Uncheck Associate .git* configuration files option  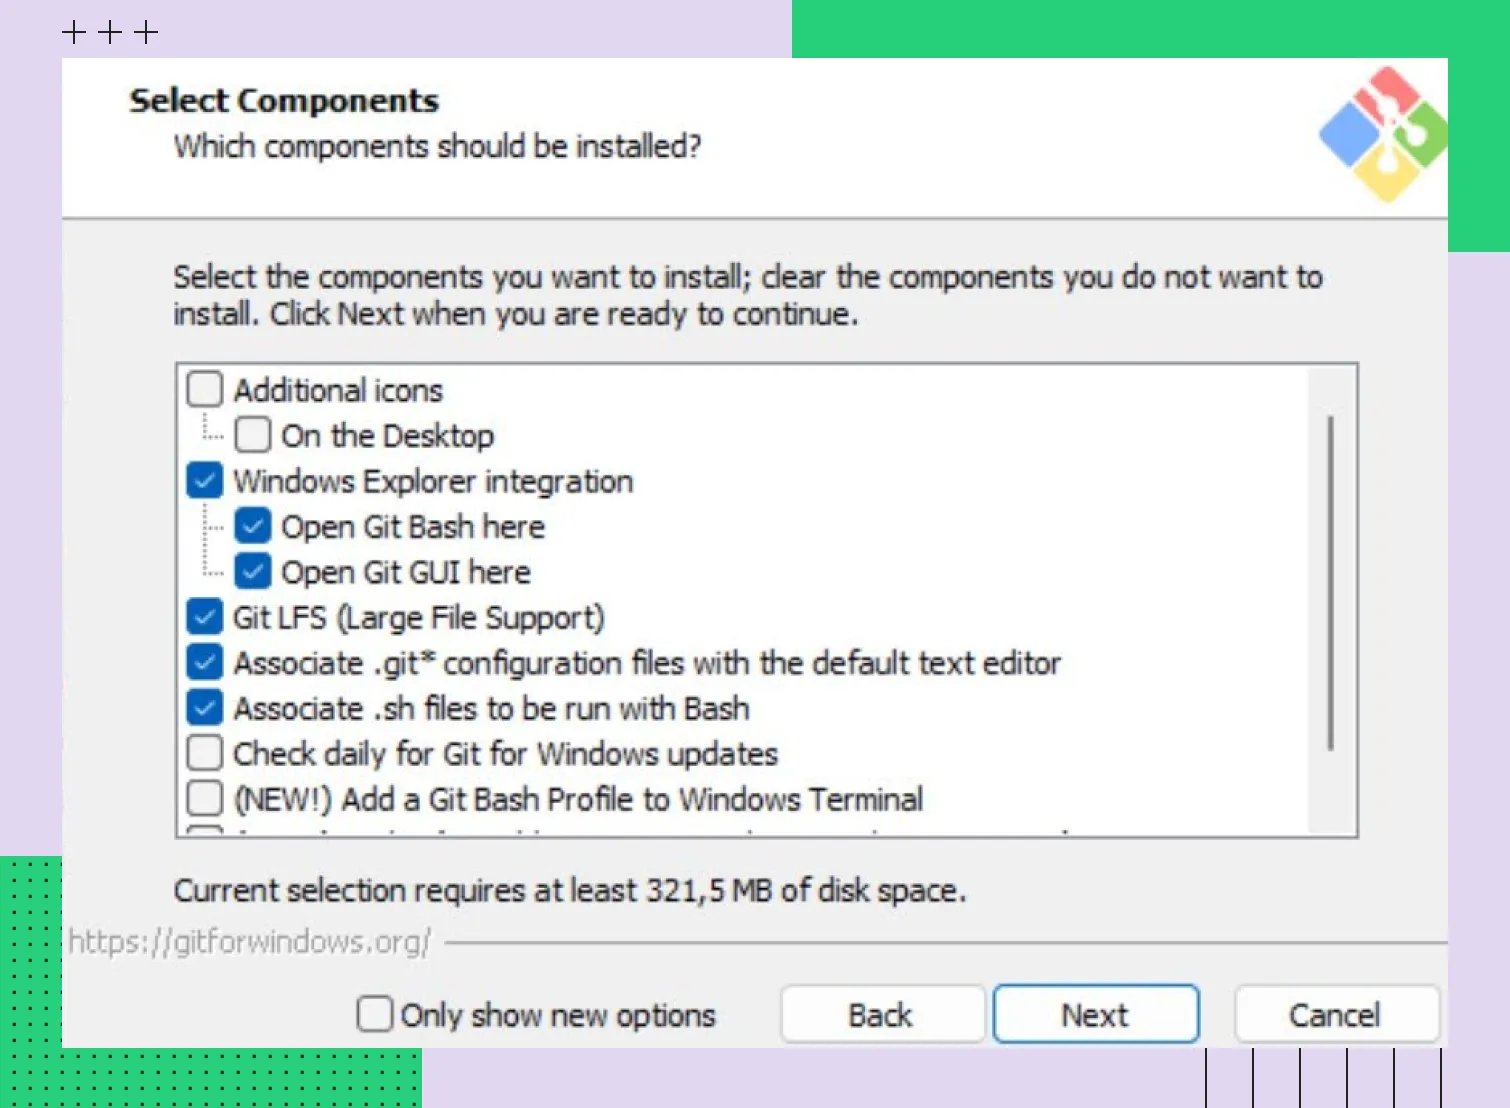[205, 662]
